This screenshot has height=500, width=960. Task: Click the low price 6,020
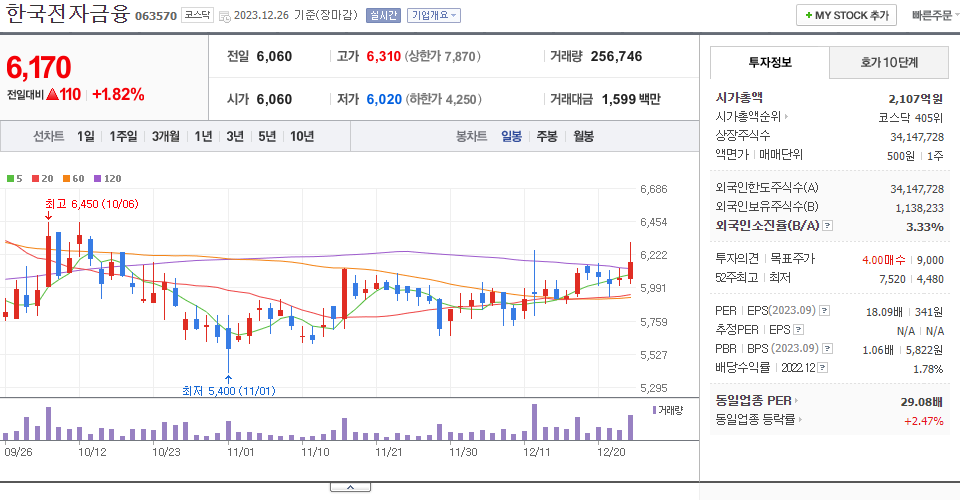384,99
